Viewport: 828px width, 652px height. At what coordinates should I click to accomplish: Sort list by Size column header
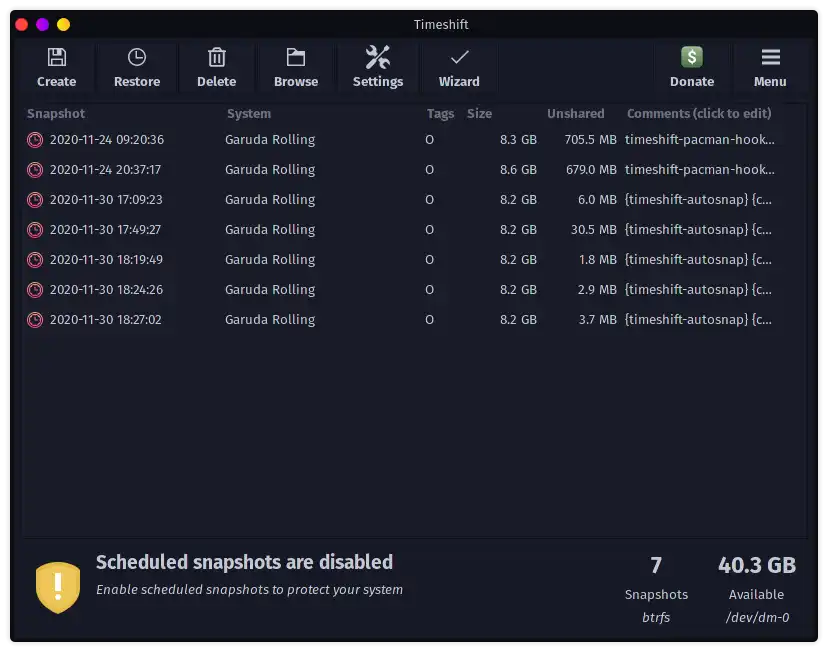[479, 114]
